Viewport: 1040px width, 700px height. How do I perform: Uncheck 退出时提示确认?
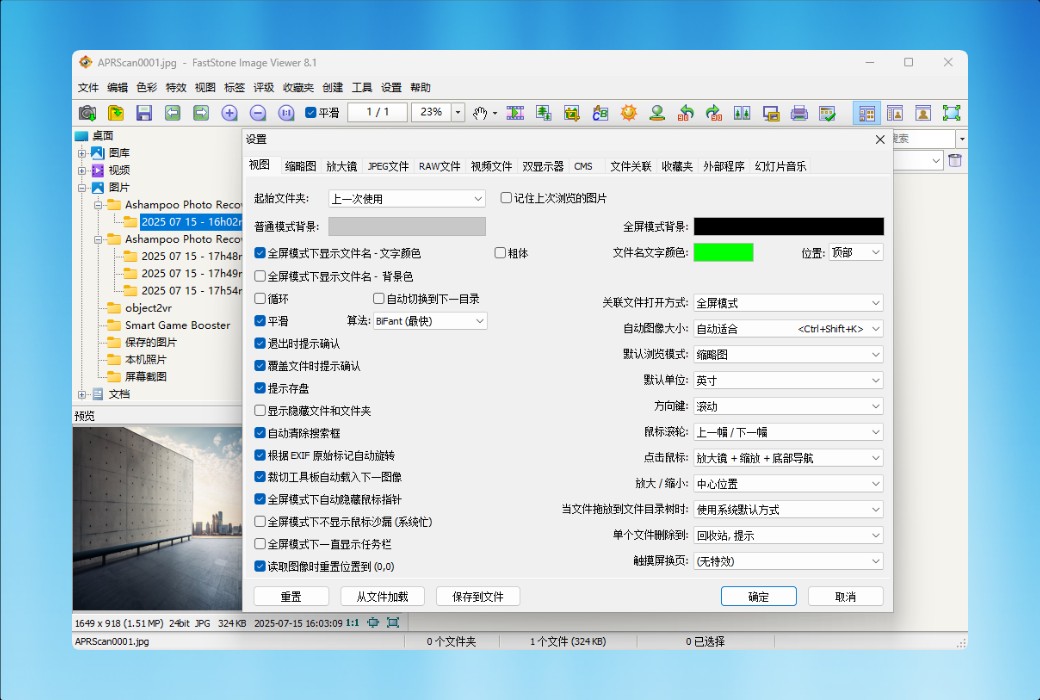[260, 343]
